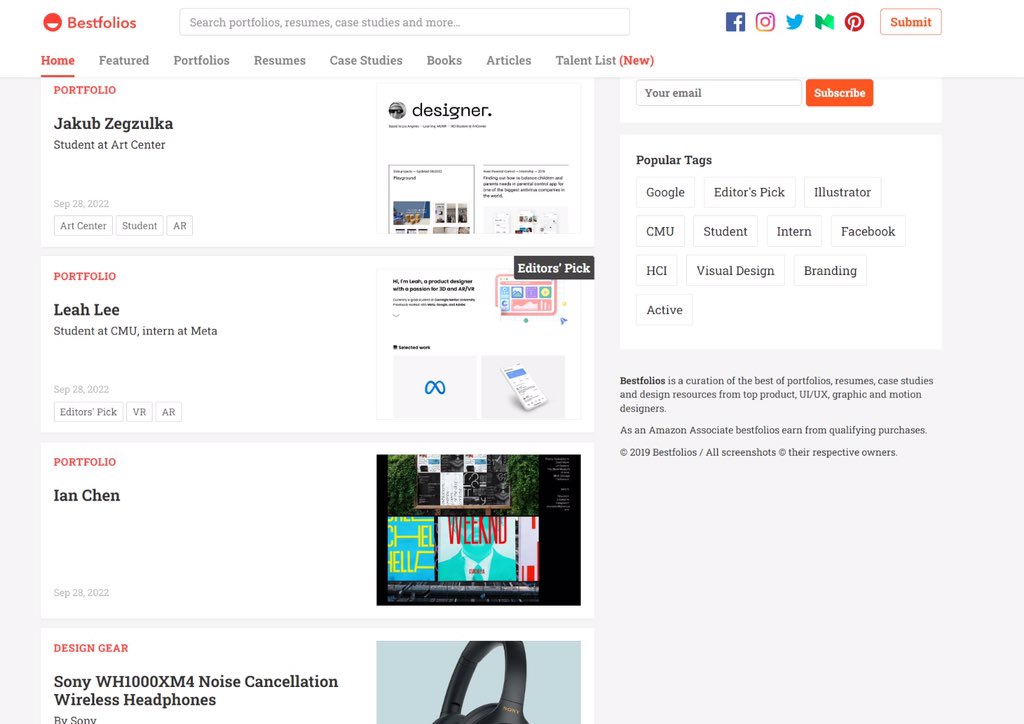
Task: Open the Portfolios tab
Action: tap(201, 60)
